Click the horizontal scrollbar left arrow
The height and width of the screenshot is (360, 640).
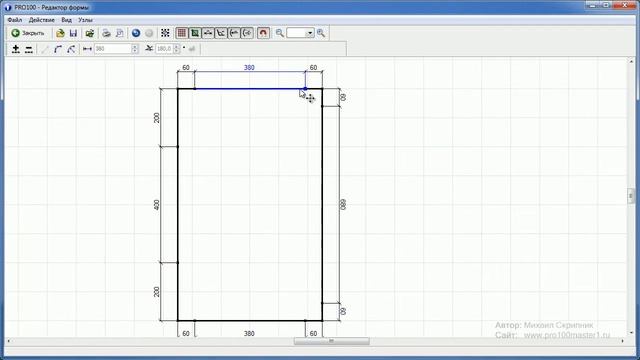(x=9, y=341)
